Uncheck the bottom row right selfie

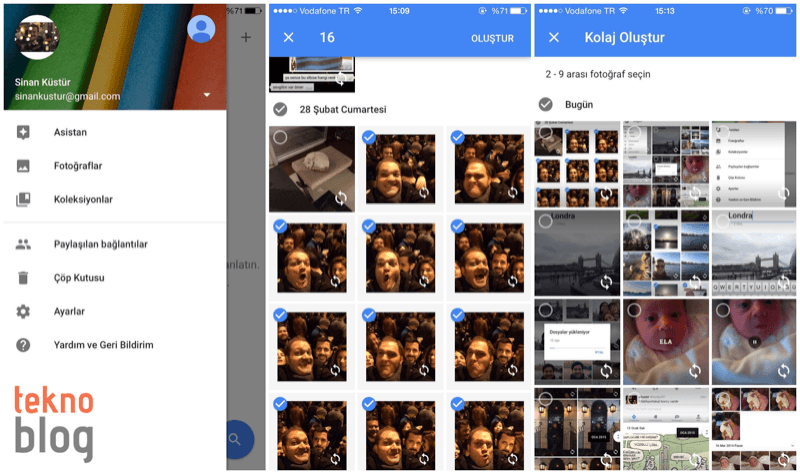click(458, 404)
